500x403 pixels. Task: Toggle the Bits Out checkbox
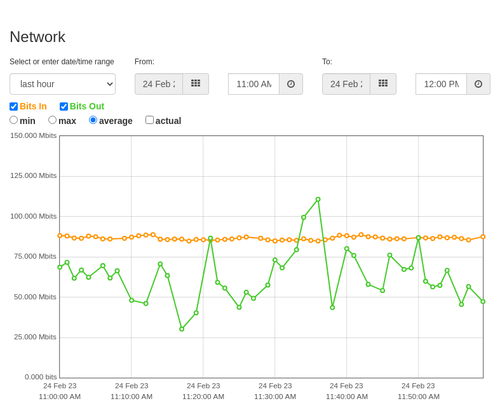click(64, 106)
